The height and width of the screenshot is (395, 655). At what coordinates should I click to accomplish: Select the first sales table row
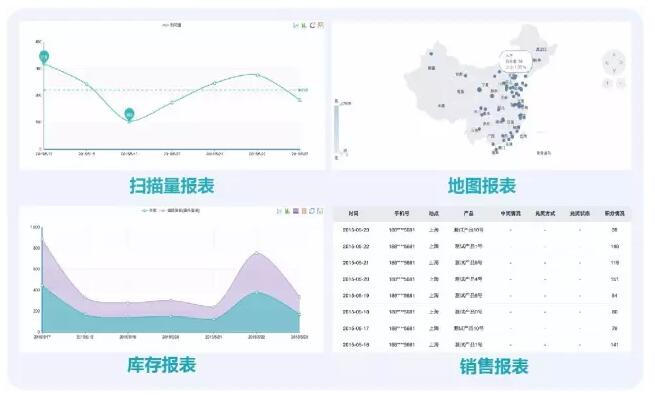tap(482, 230)
